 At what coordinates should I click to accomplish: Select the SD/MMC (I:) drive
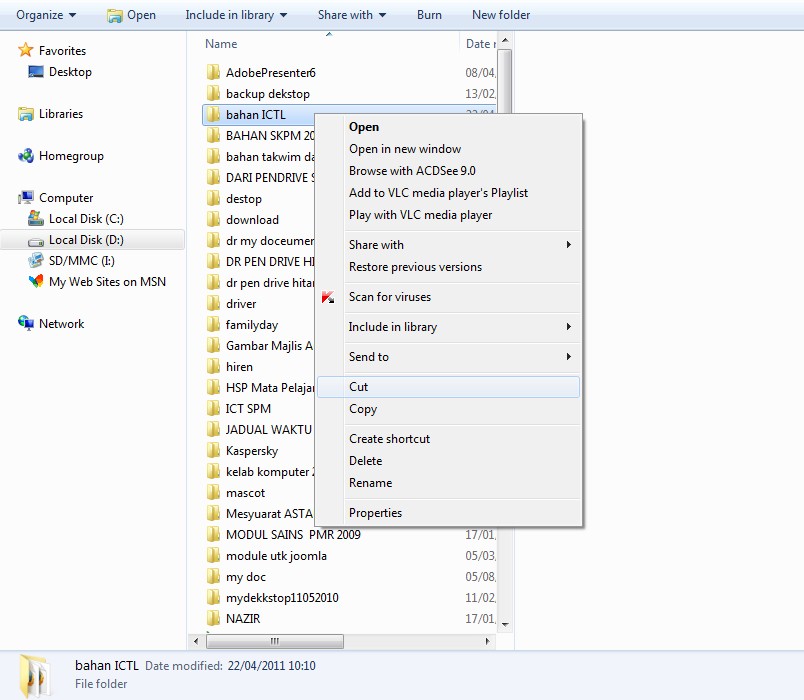point(74,261)
